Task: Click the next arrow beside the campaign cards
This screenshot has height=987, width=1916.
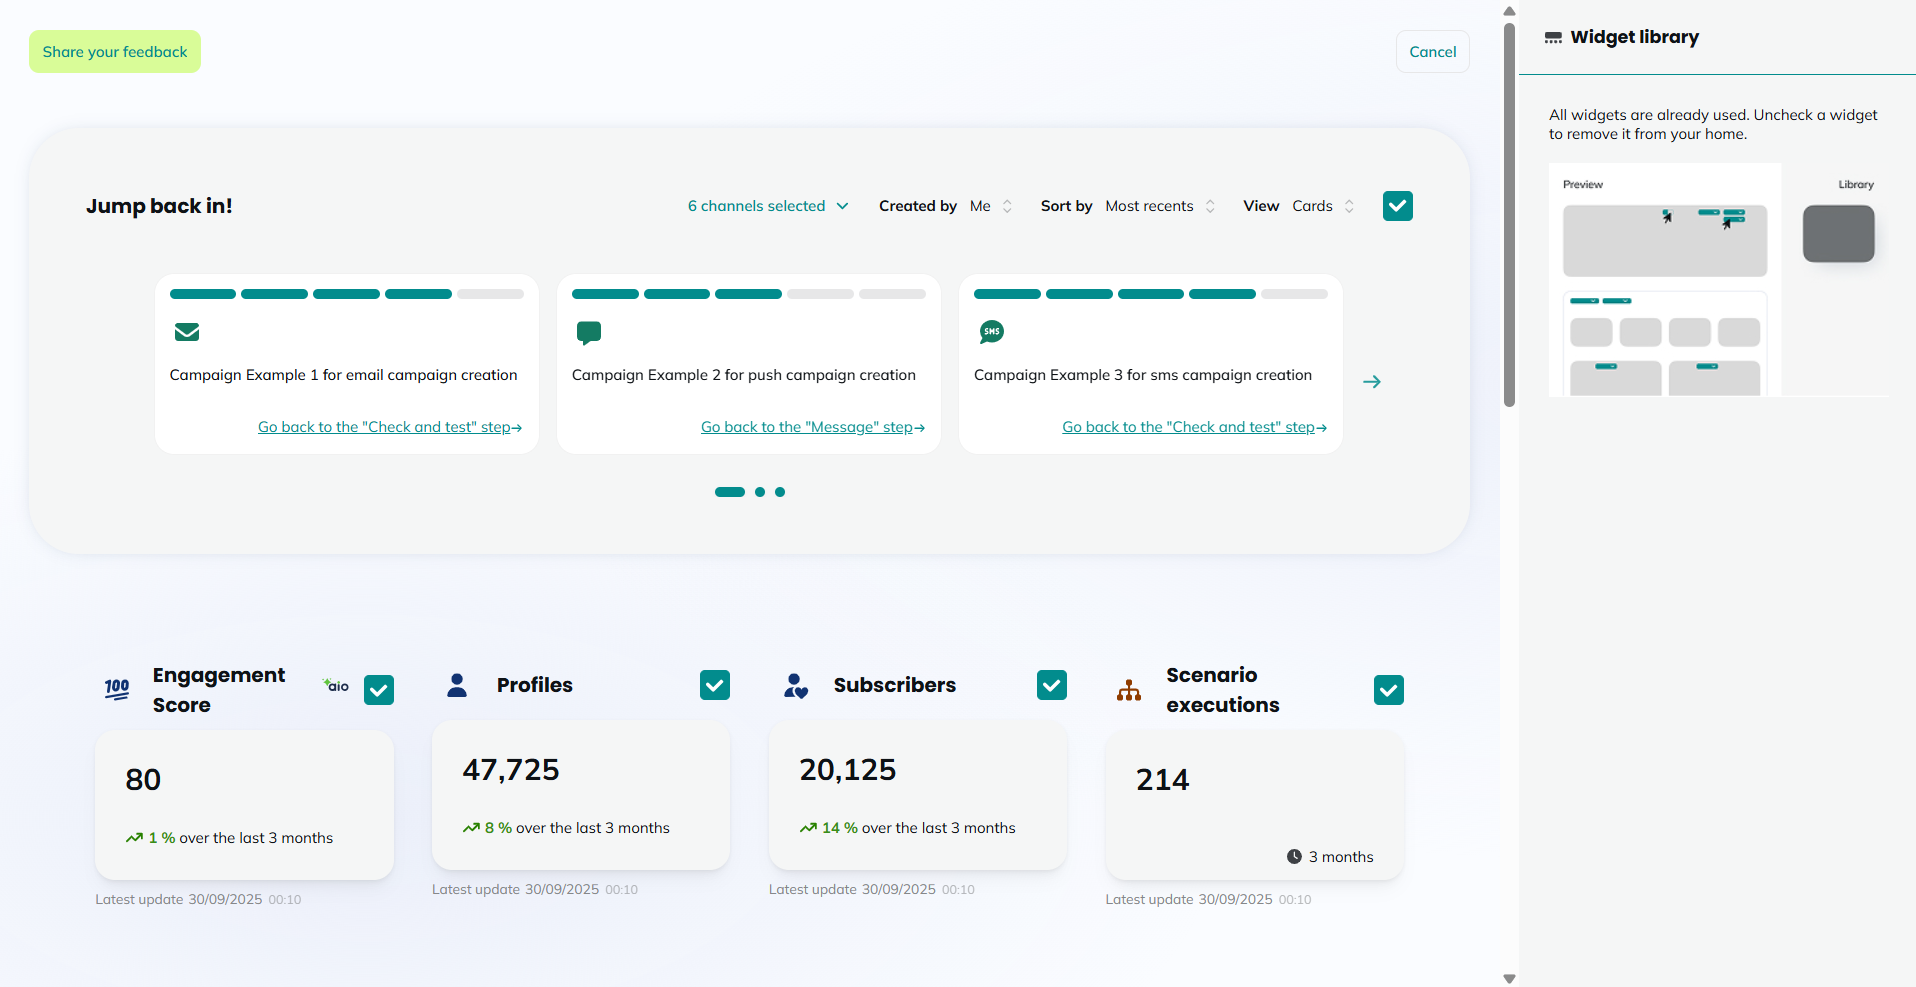Action: (1372, 381)
